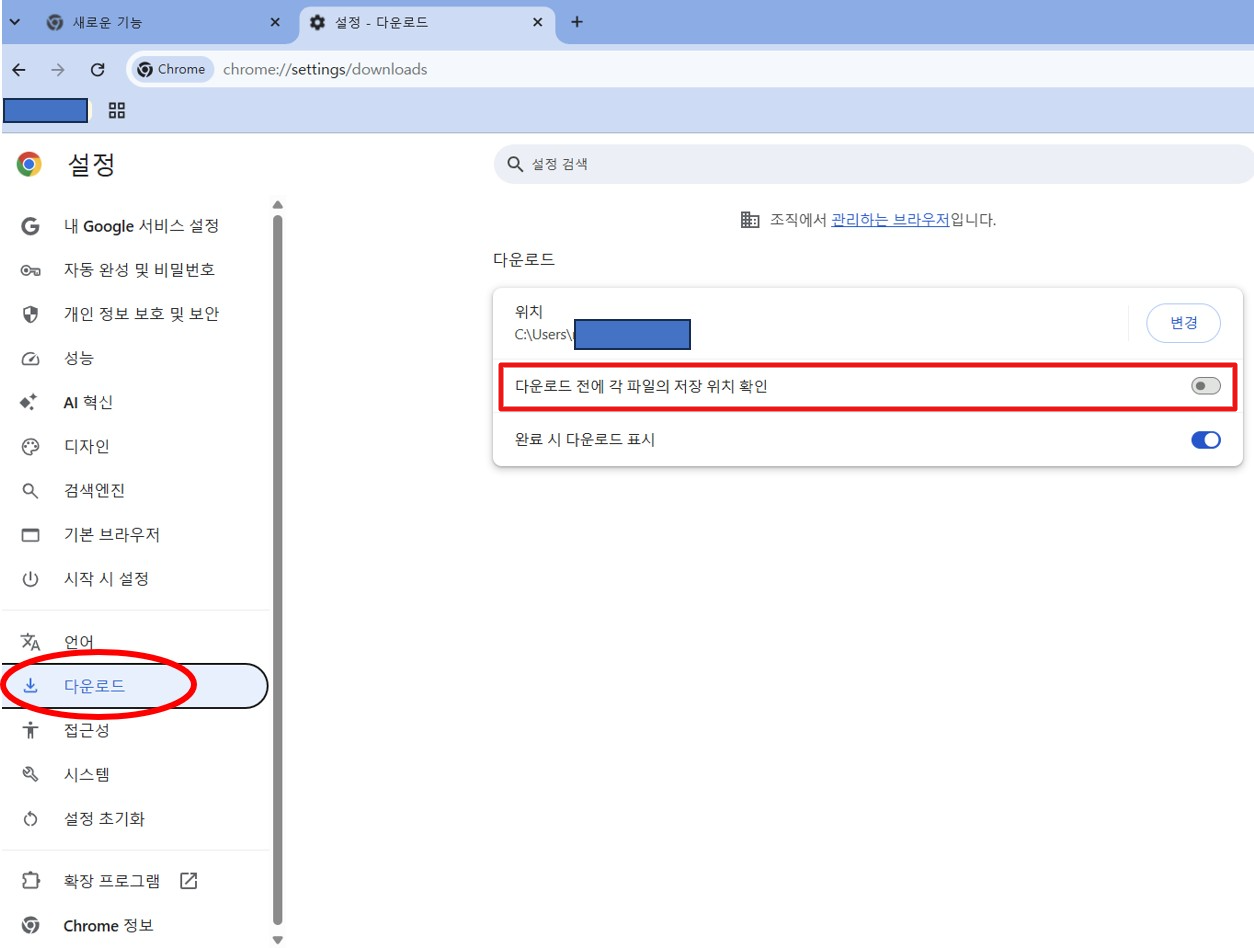
Task: Click 변경 to change download location
Action: (x=1184, y=323)
